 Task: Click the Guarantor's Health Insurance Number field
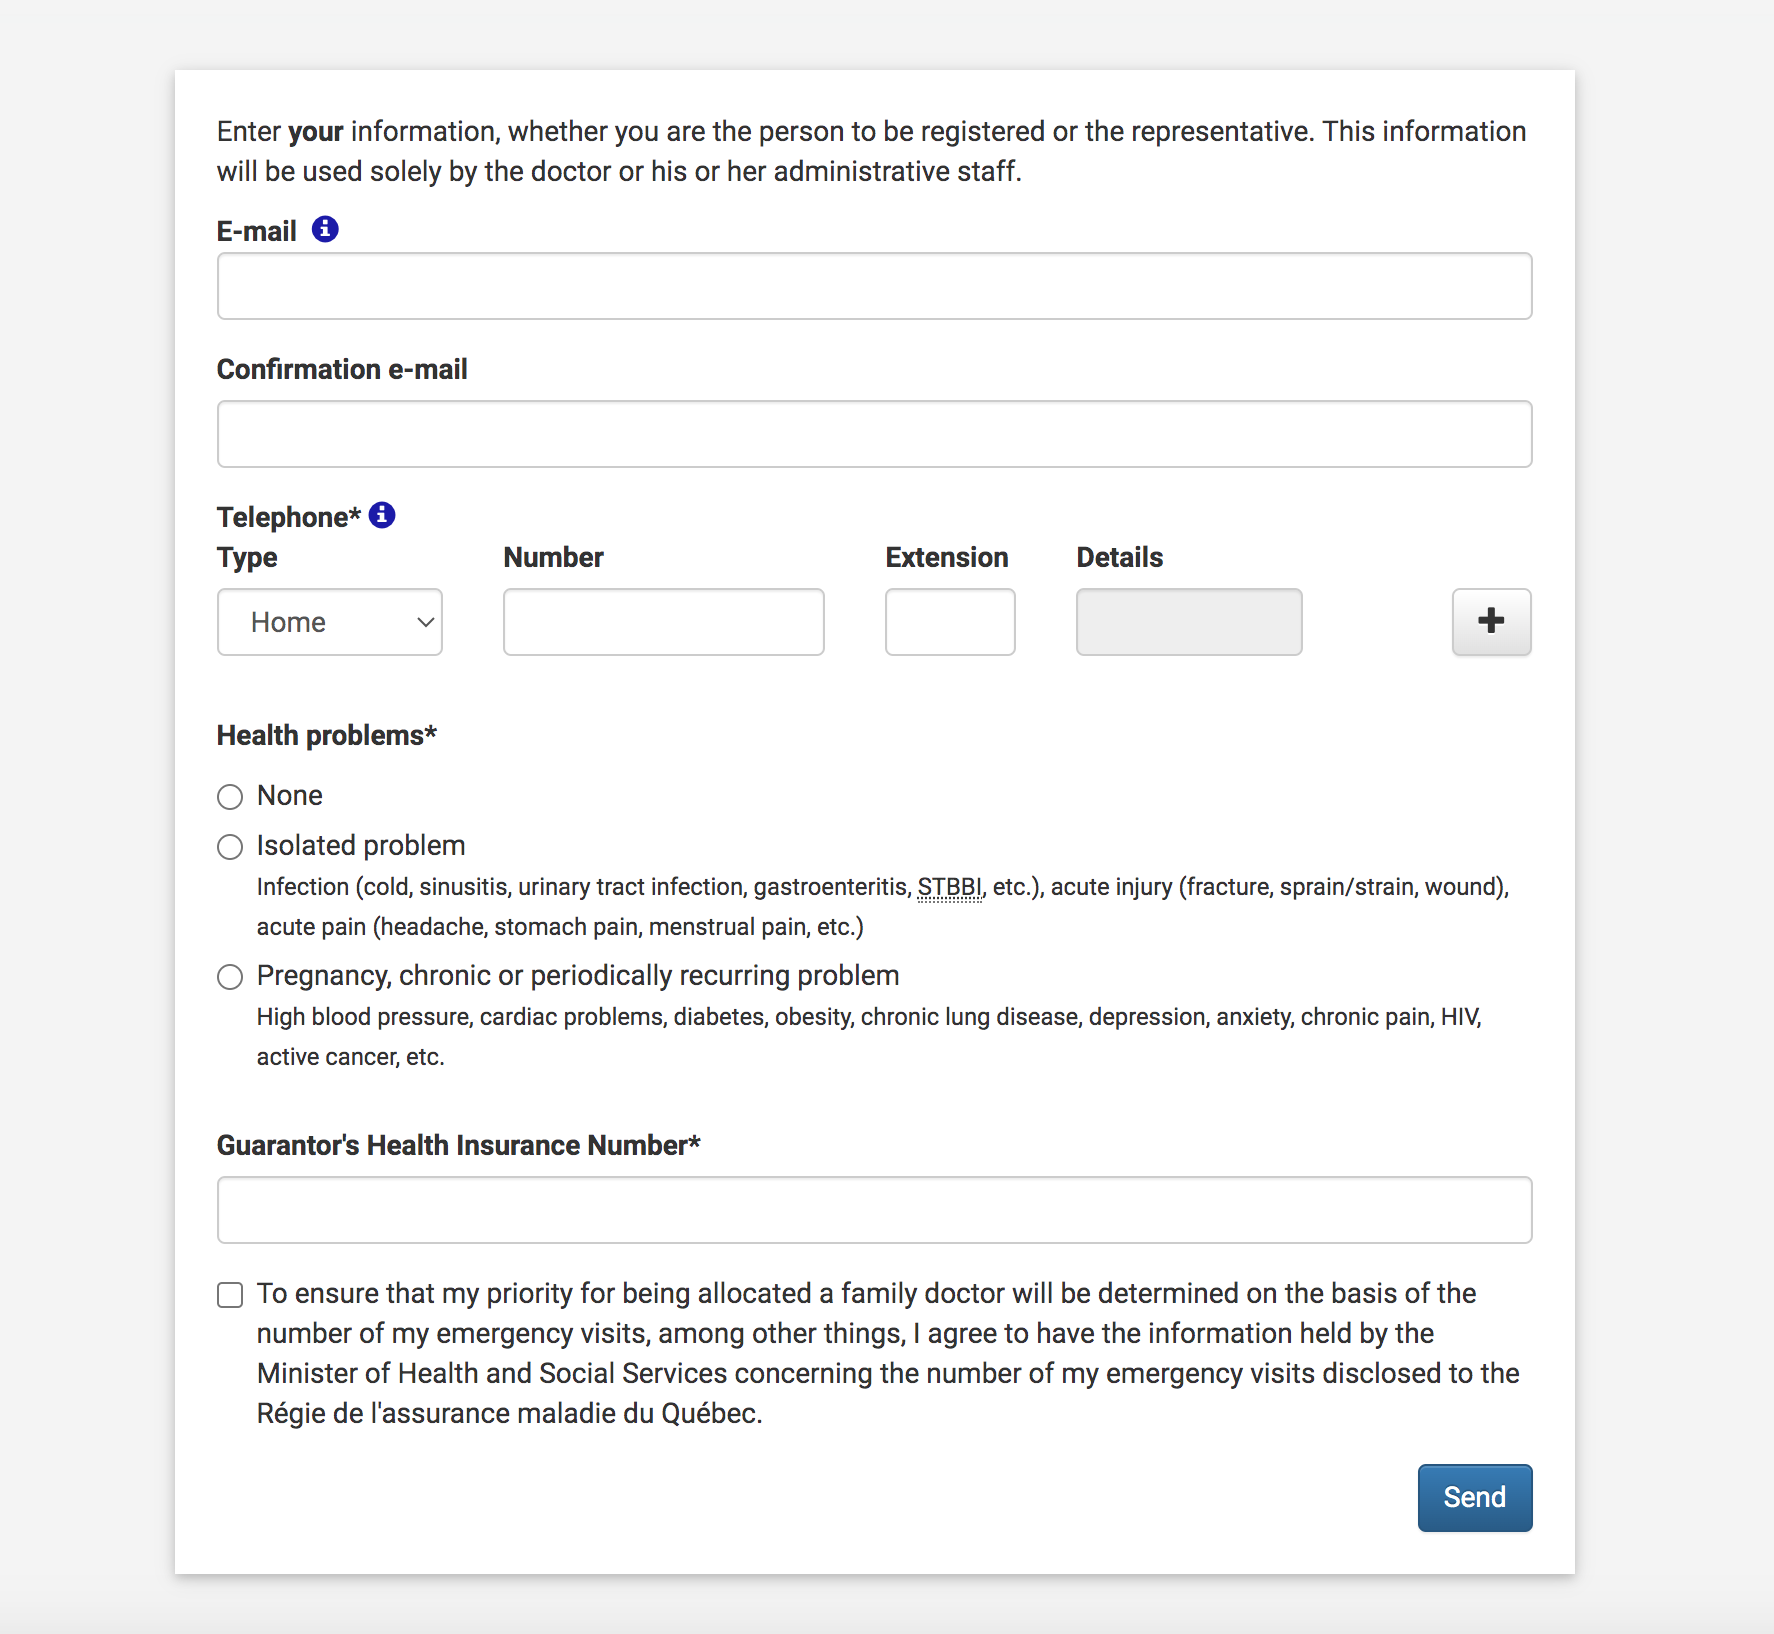coord(874,1210)
